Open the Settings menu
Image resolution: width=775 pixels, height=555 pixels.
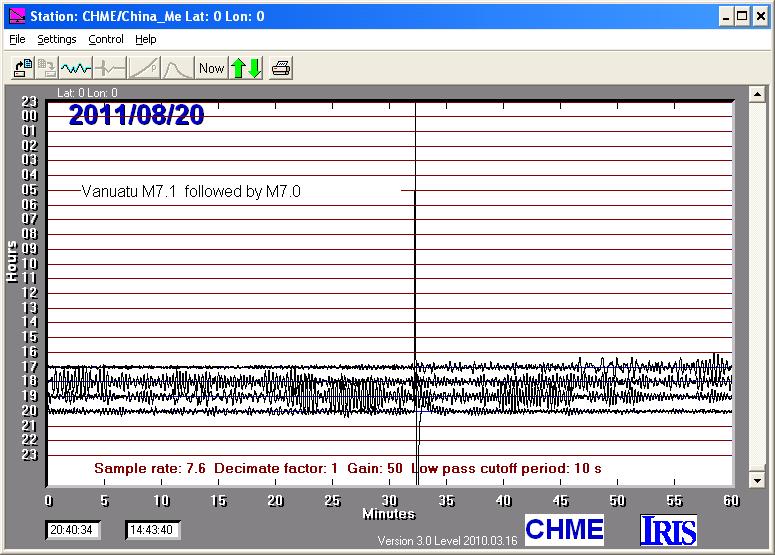point(57,40)
